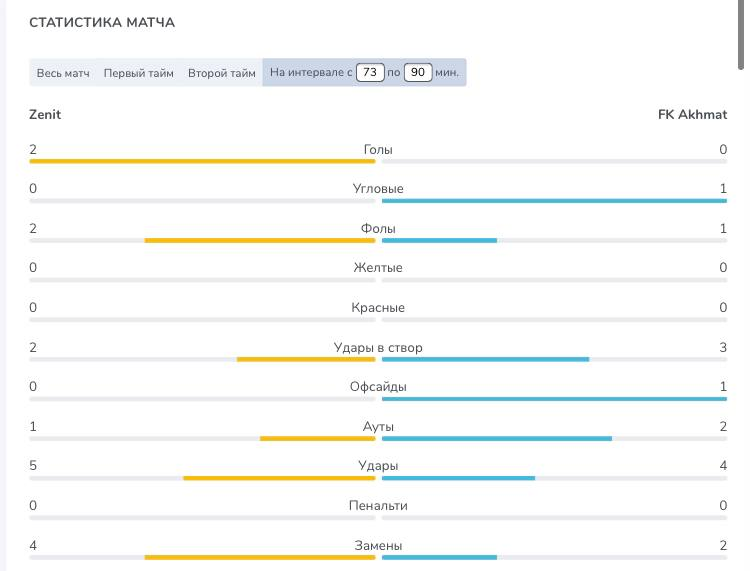Click the Пенальти stat label
The width and height of the screenshot is (750, 571).
pos(378,506)
